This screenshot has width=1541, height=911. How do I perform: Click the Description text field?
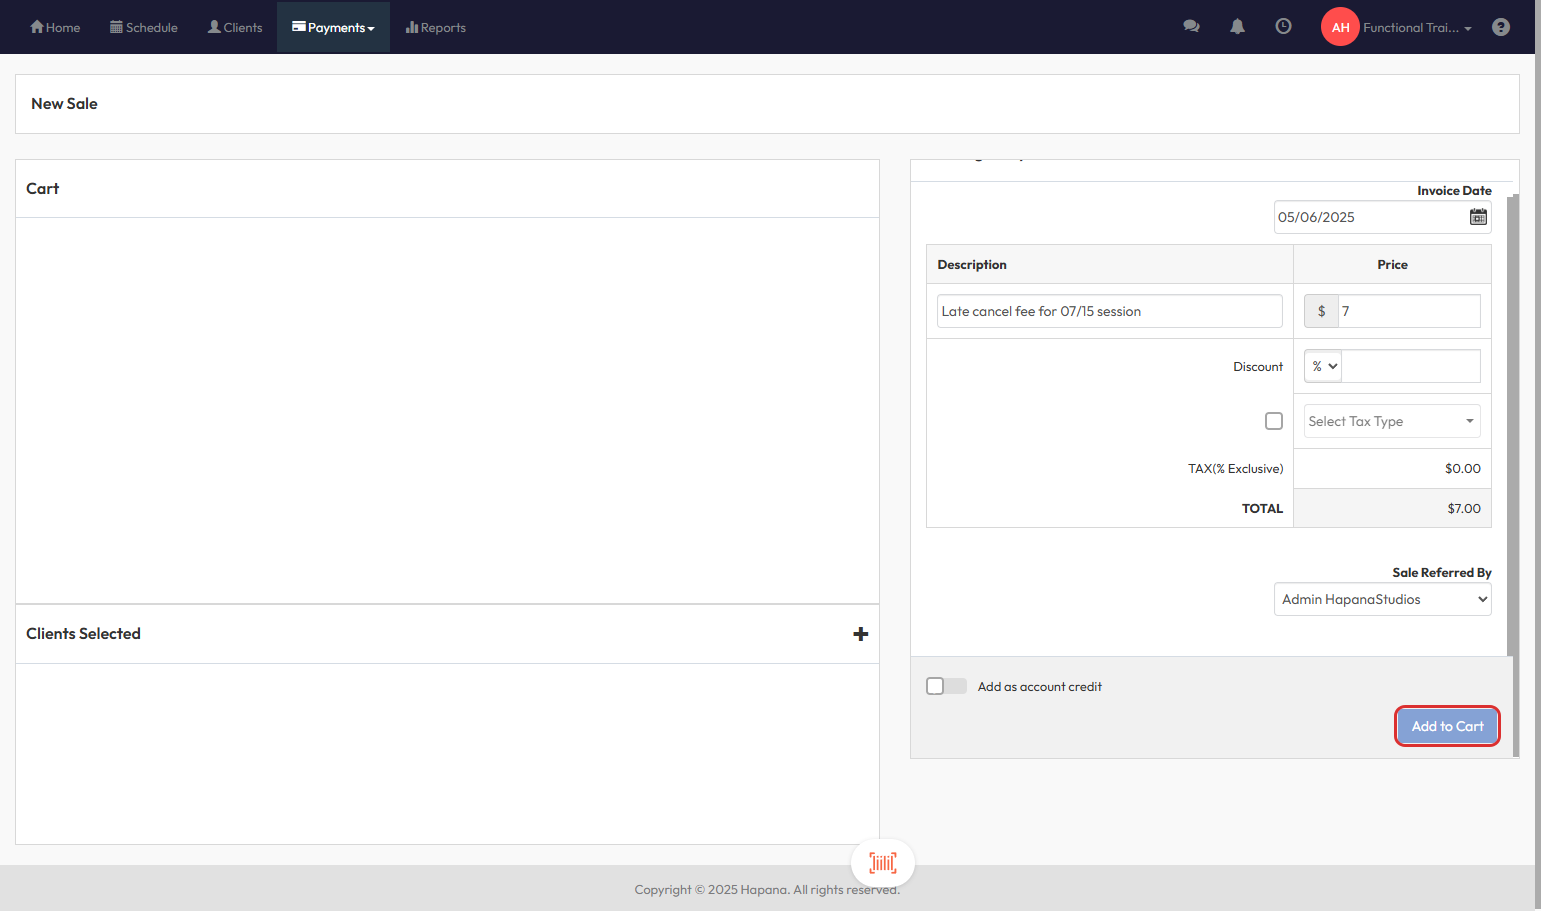tap(1109, 311)
